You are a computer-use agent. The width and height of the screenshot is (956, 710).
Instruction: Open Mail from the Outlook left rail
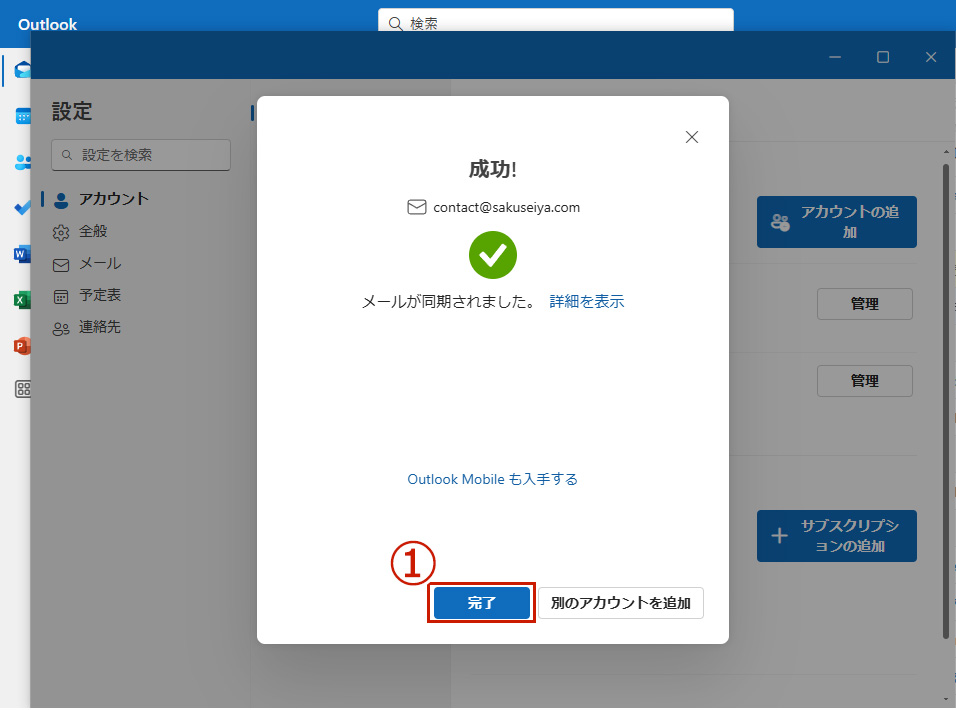(23, 69)
